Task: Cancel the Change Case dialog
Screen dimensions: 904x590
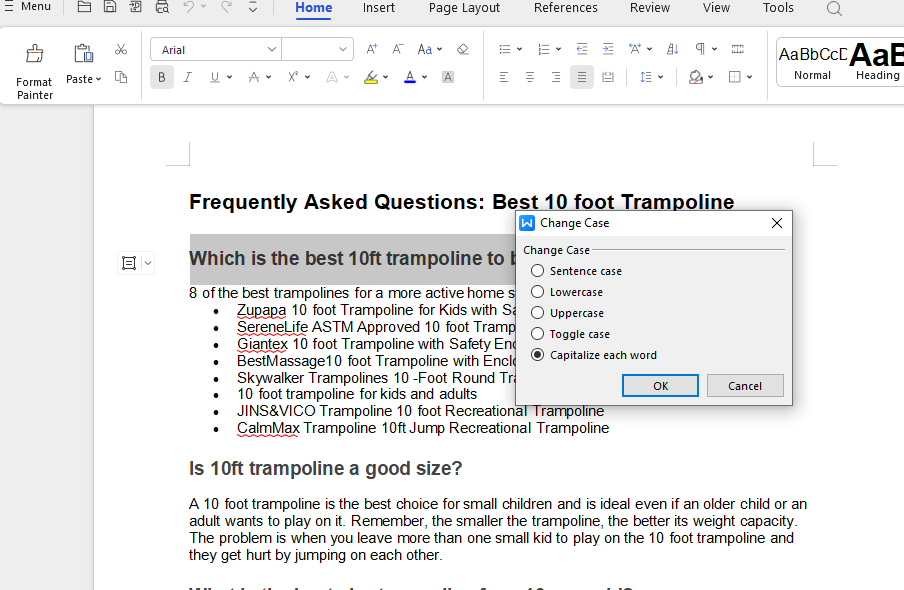Action: (745, 385)
